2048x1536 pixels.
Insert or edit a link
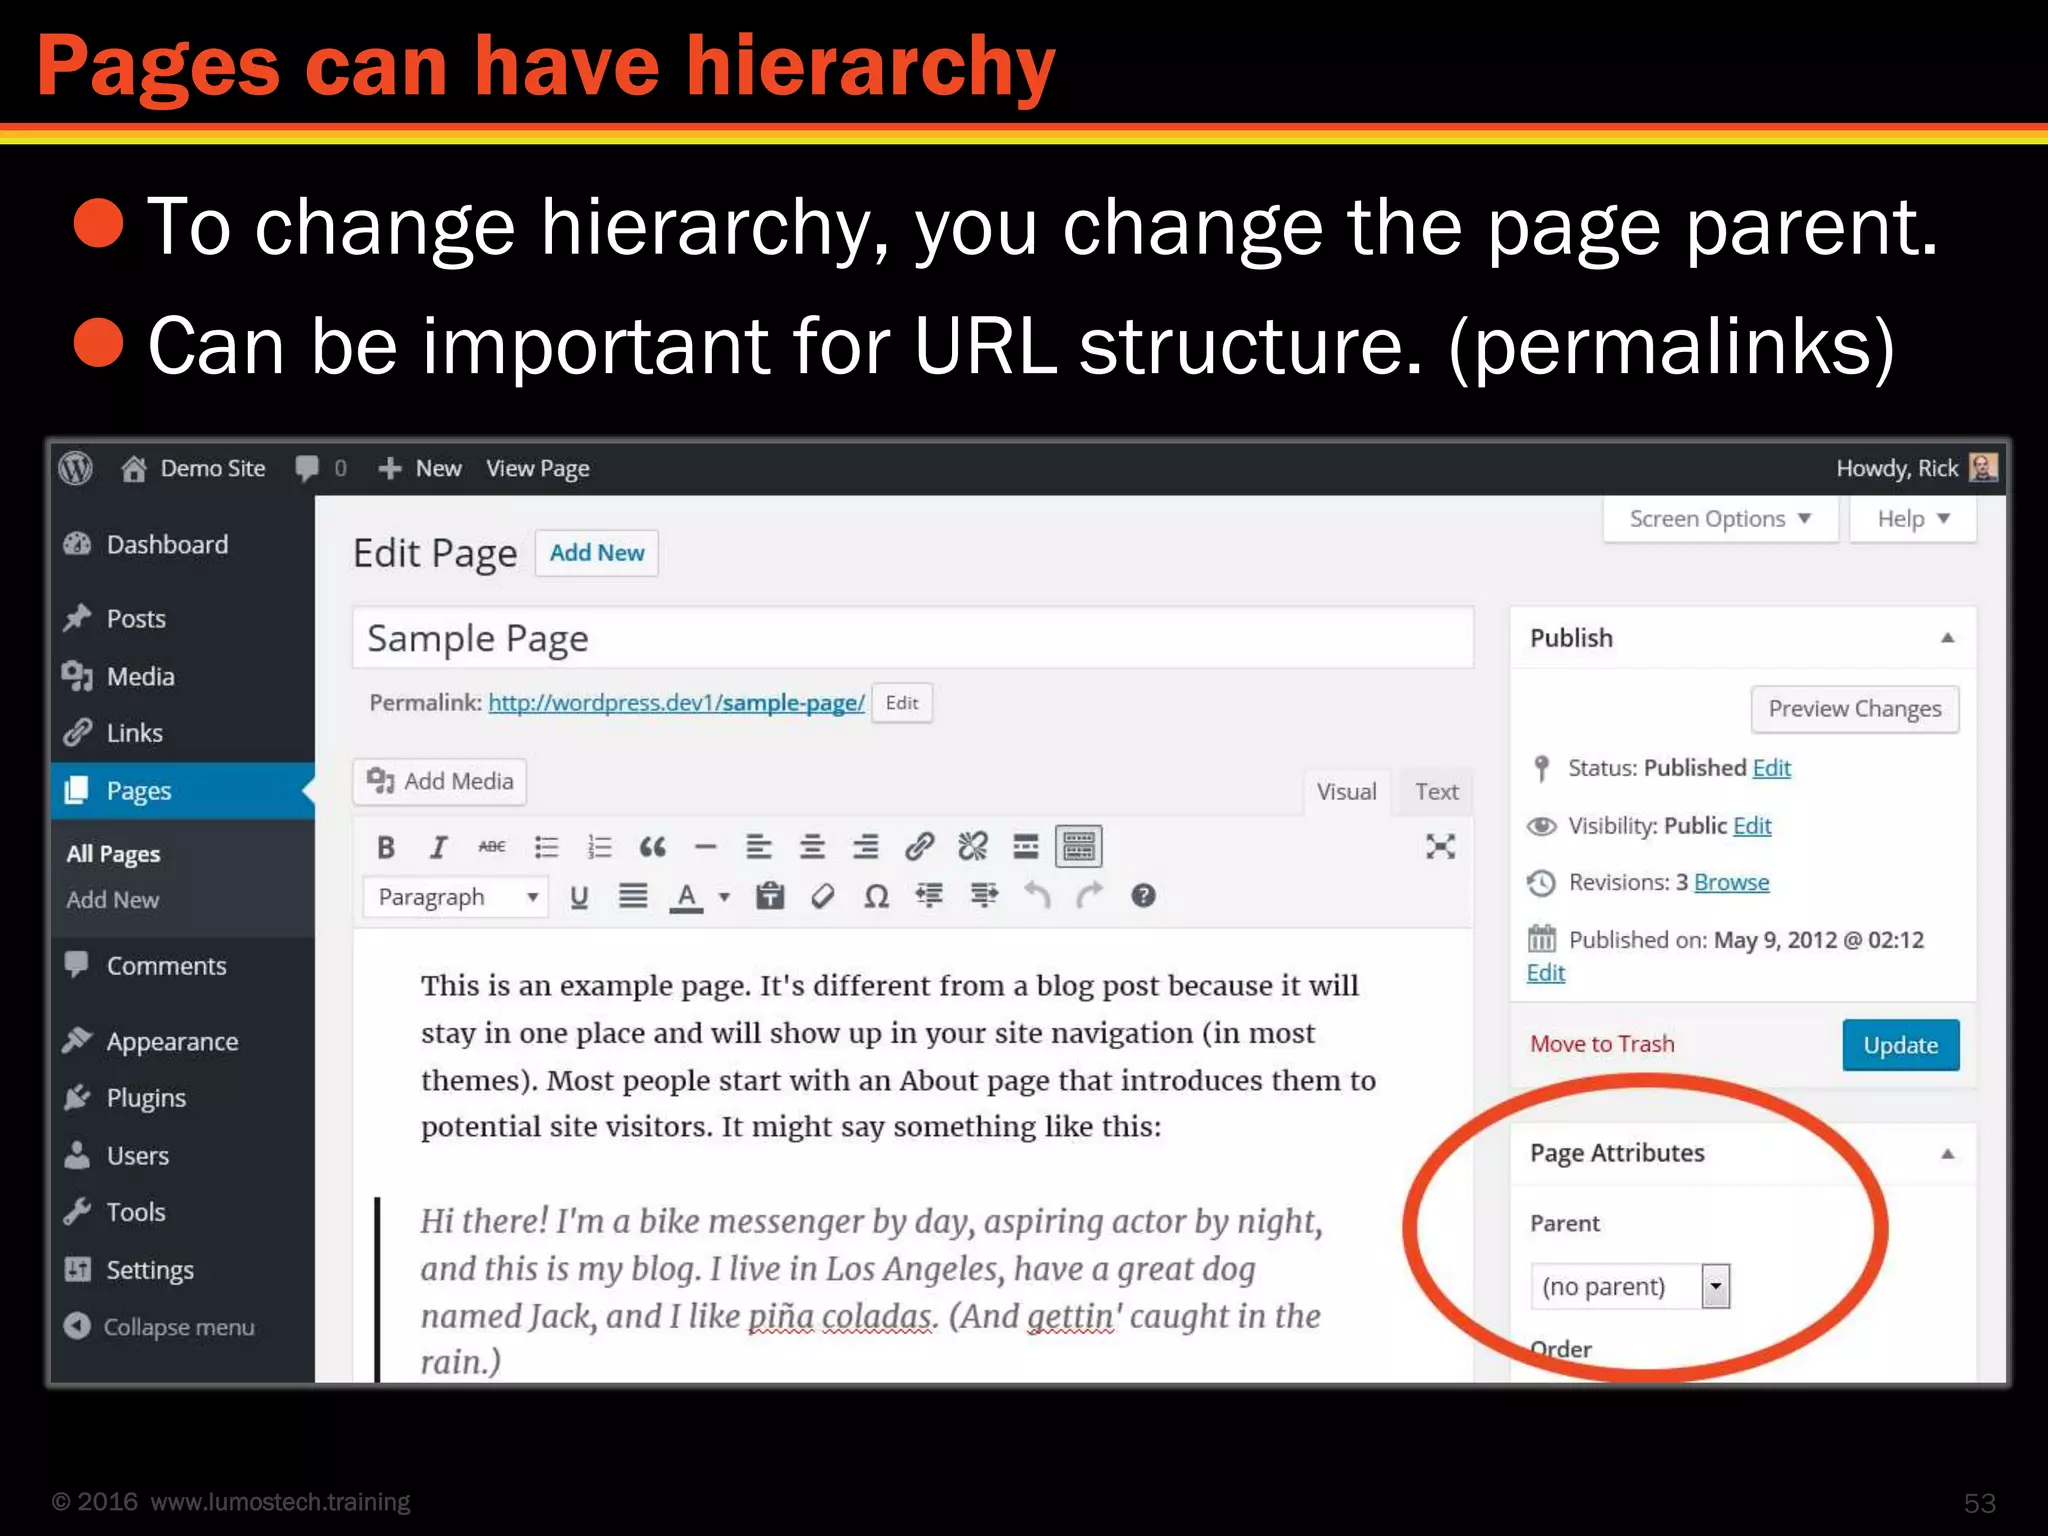(x=919, y=847)
